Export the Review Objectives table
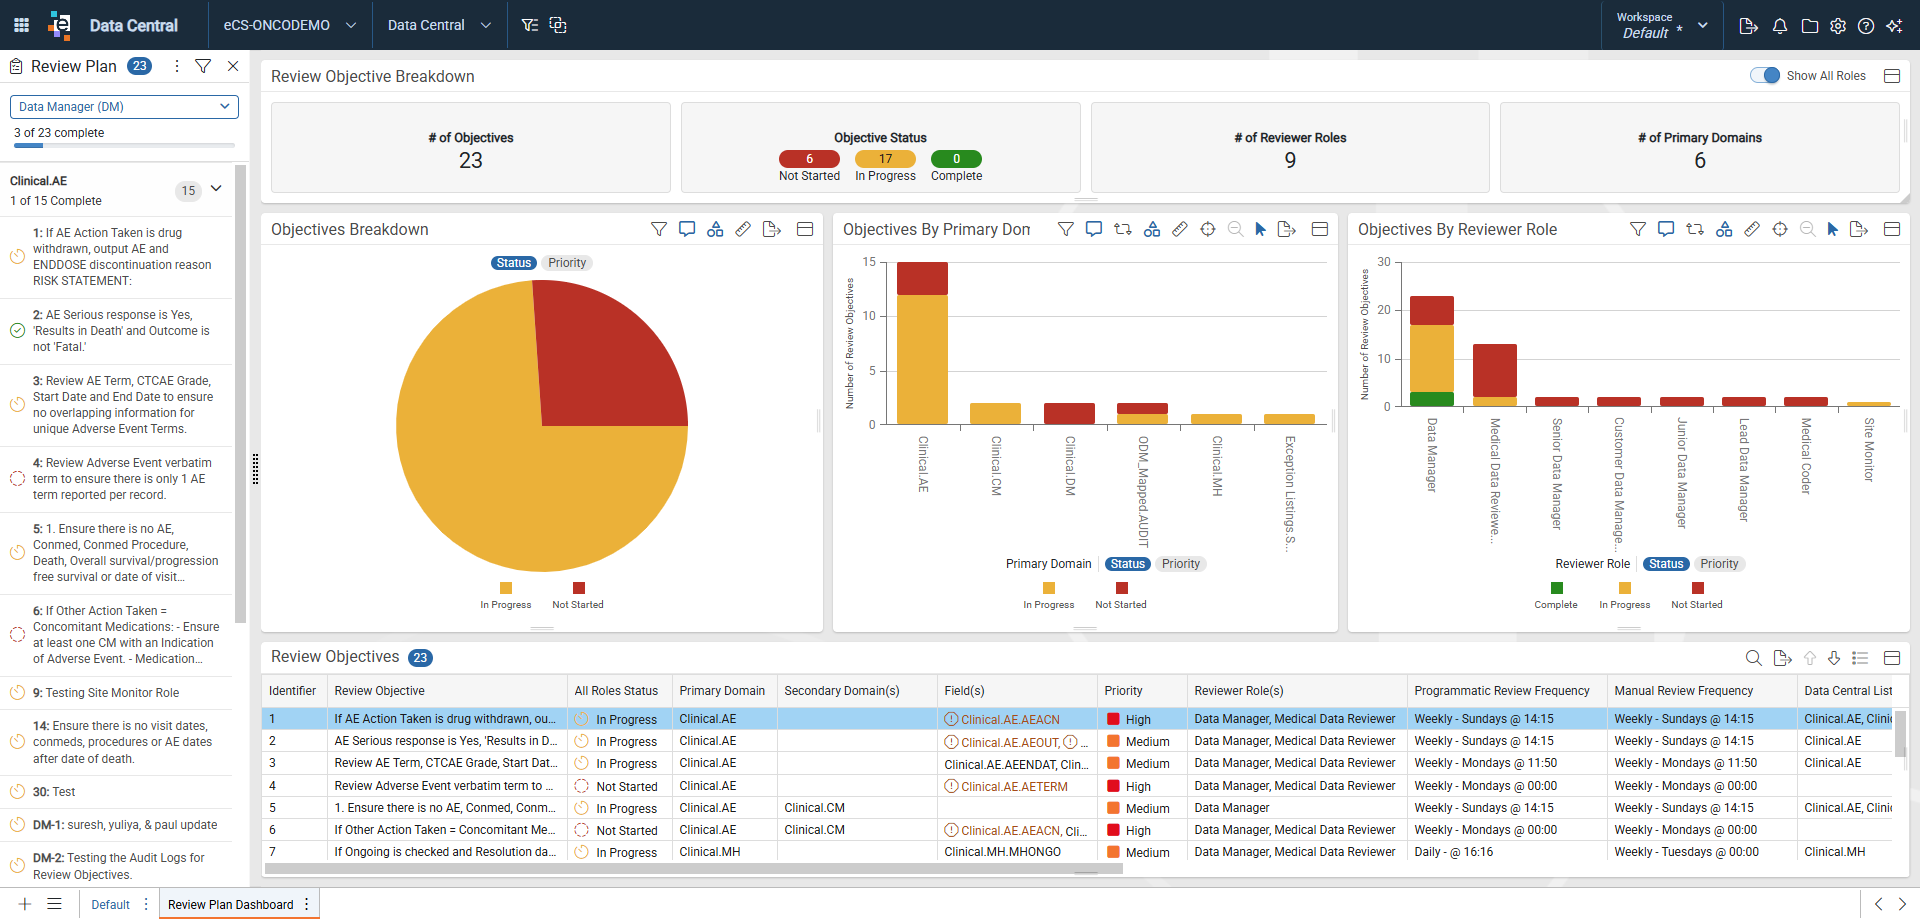 pos(1782,657)
